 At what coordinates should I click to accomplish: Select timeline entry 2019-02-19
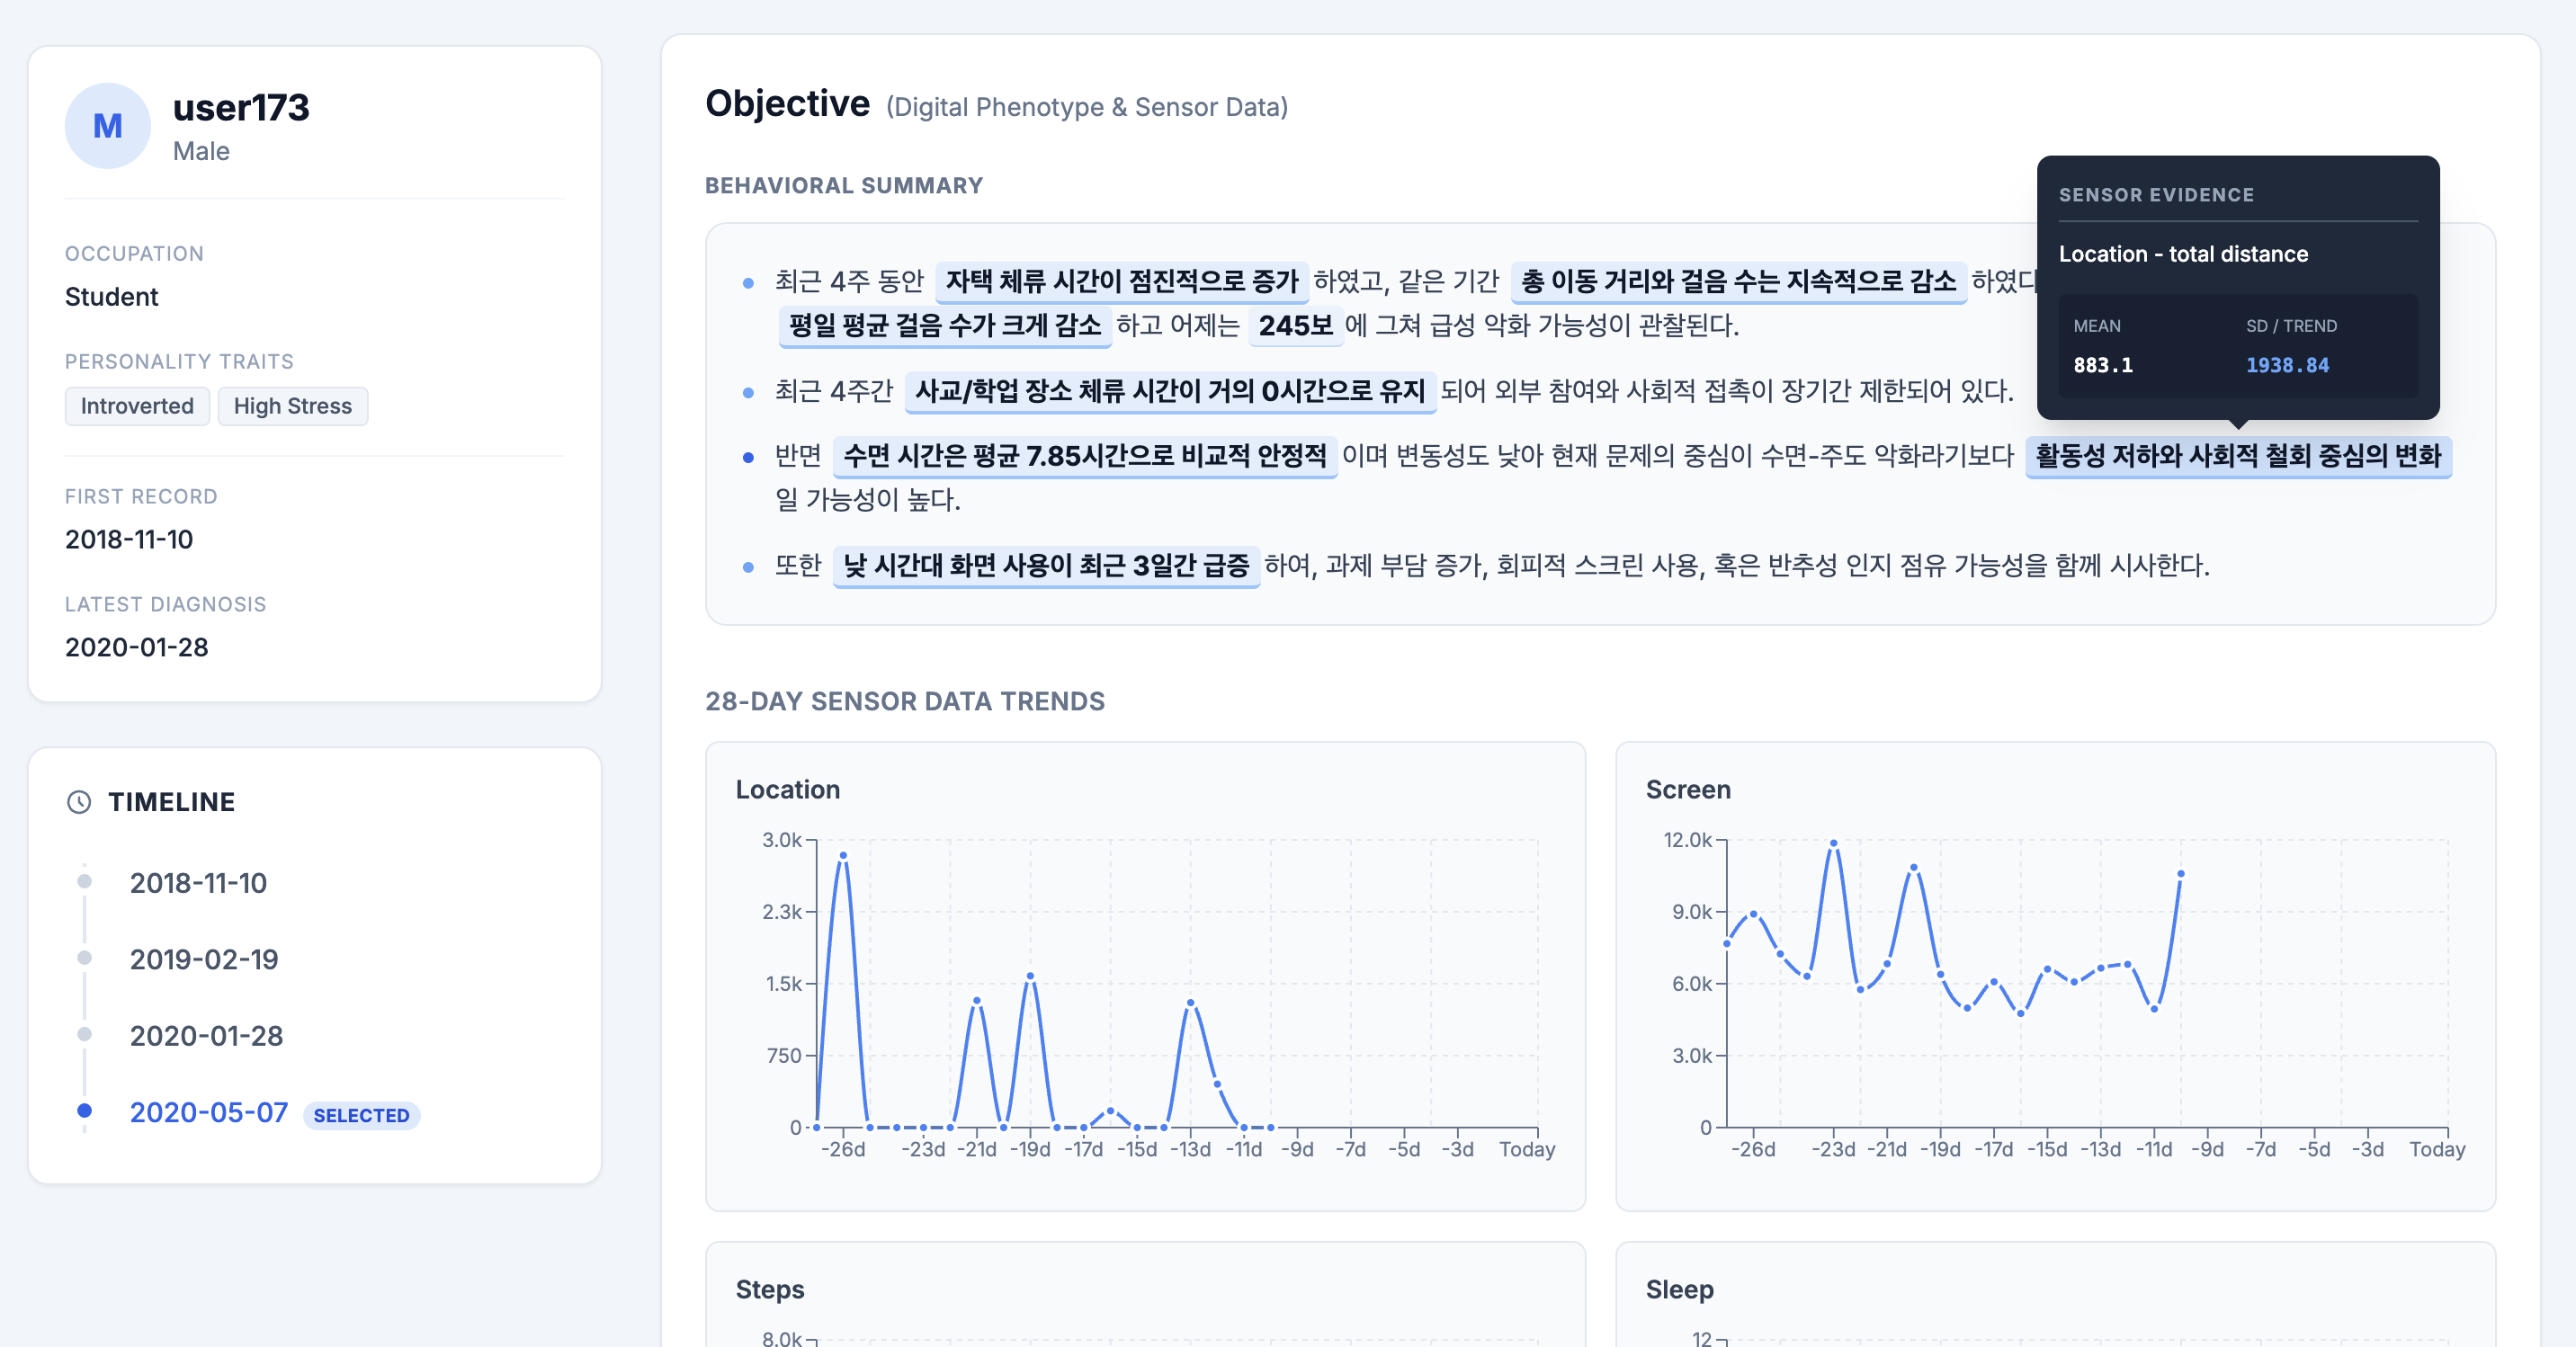pos(203,959)
